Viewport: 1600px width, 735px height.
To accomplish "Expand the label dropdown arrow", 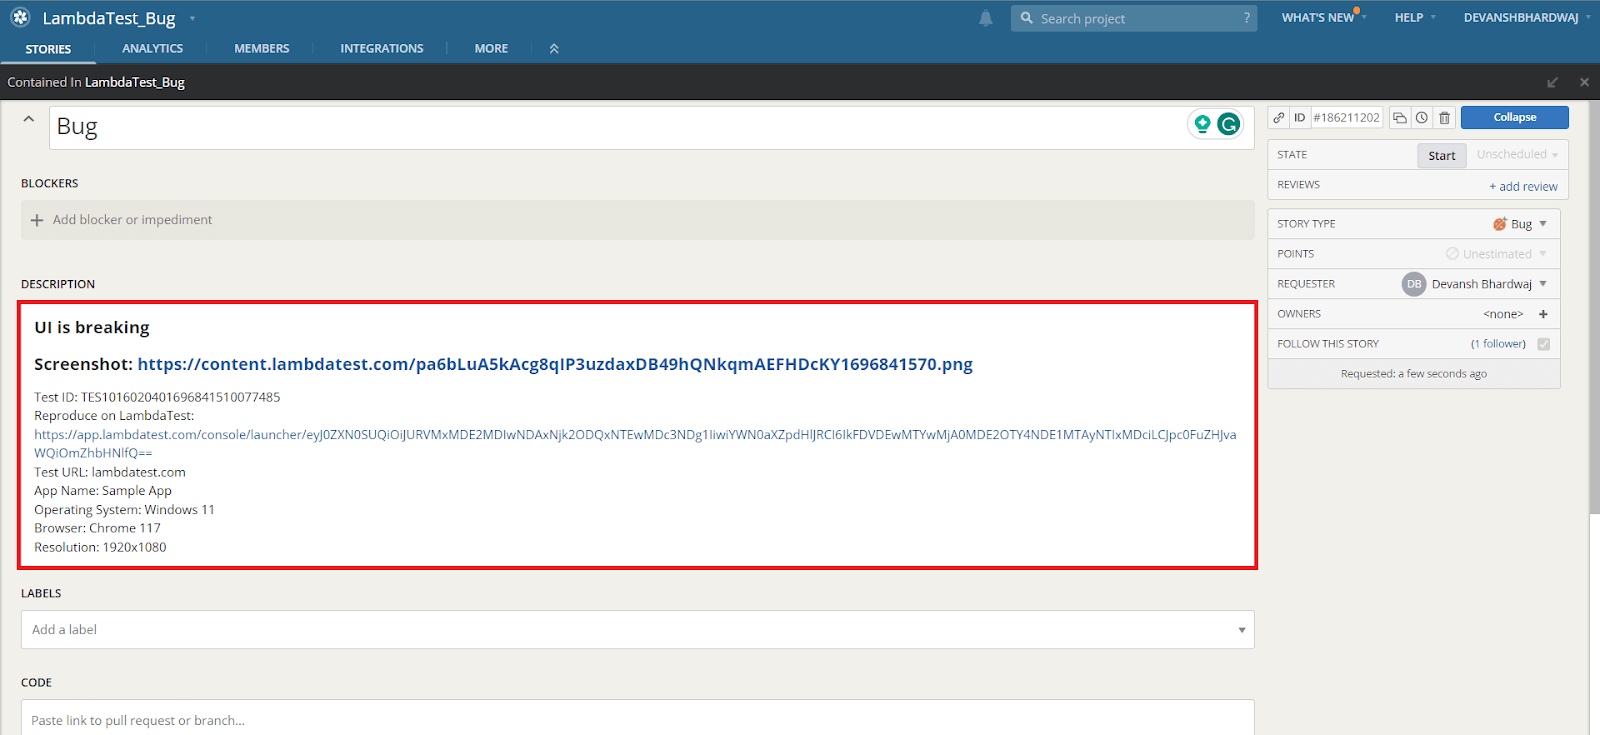I will coord(1241,630).
